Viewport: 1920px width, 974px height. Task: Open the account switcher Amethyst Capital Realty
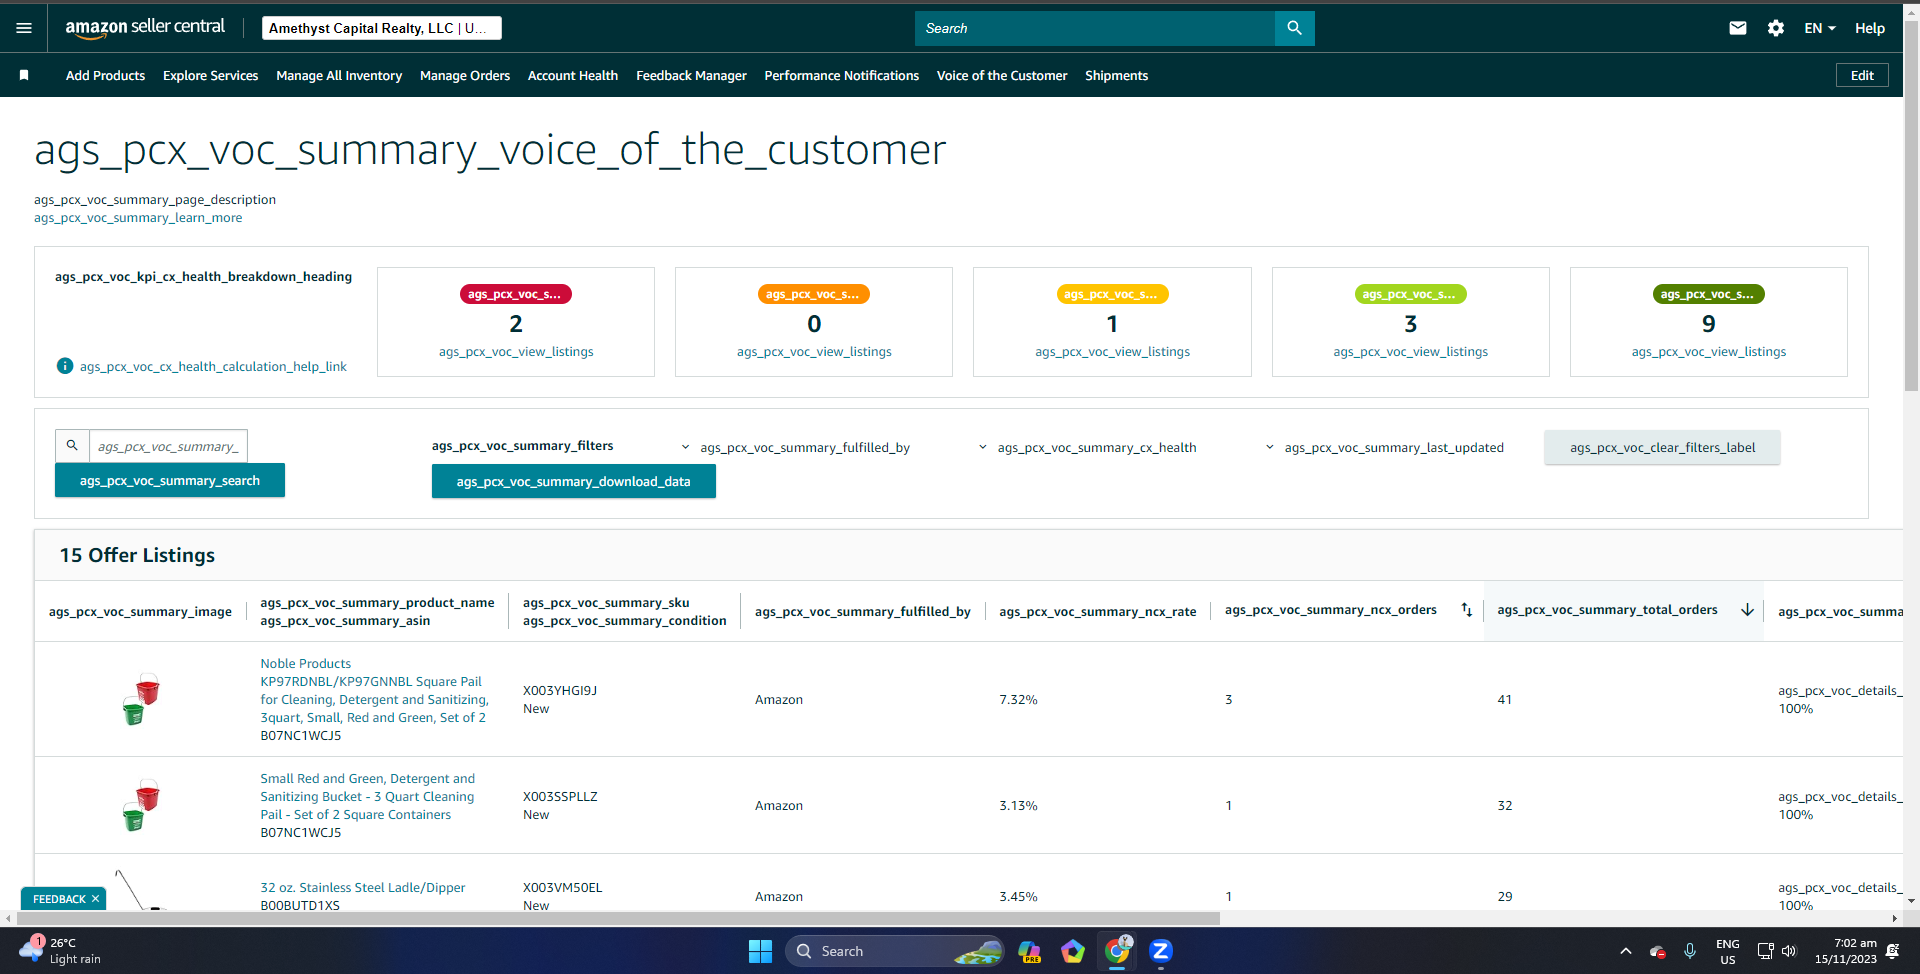(382, 28)
